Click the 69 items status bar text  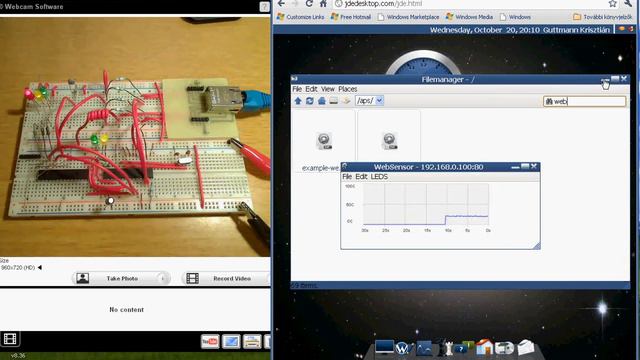pos(304,286)
